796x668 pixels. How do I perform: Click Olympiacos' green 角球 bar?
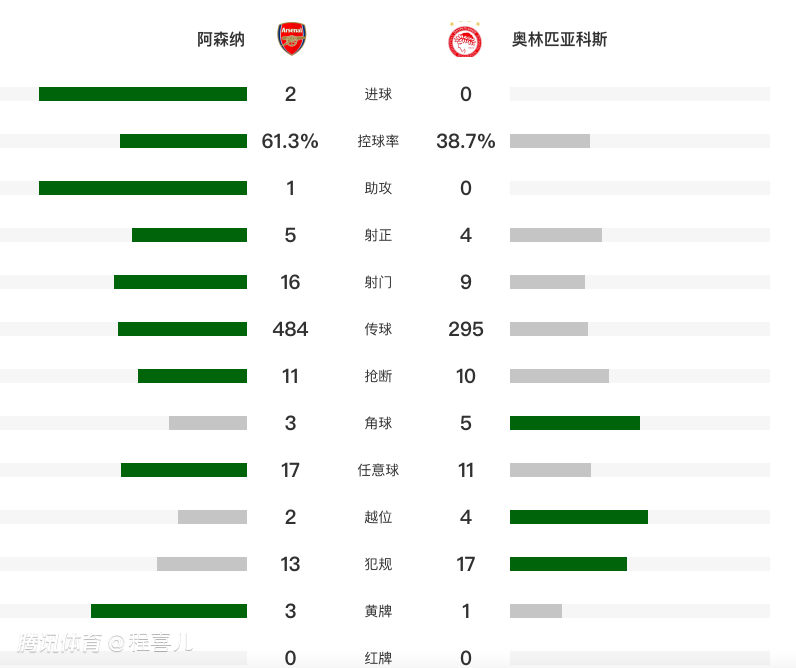575,423
